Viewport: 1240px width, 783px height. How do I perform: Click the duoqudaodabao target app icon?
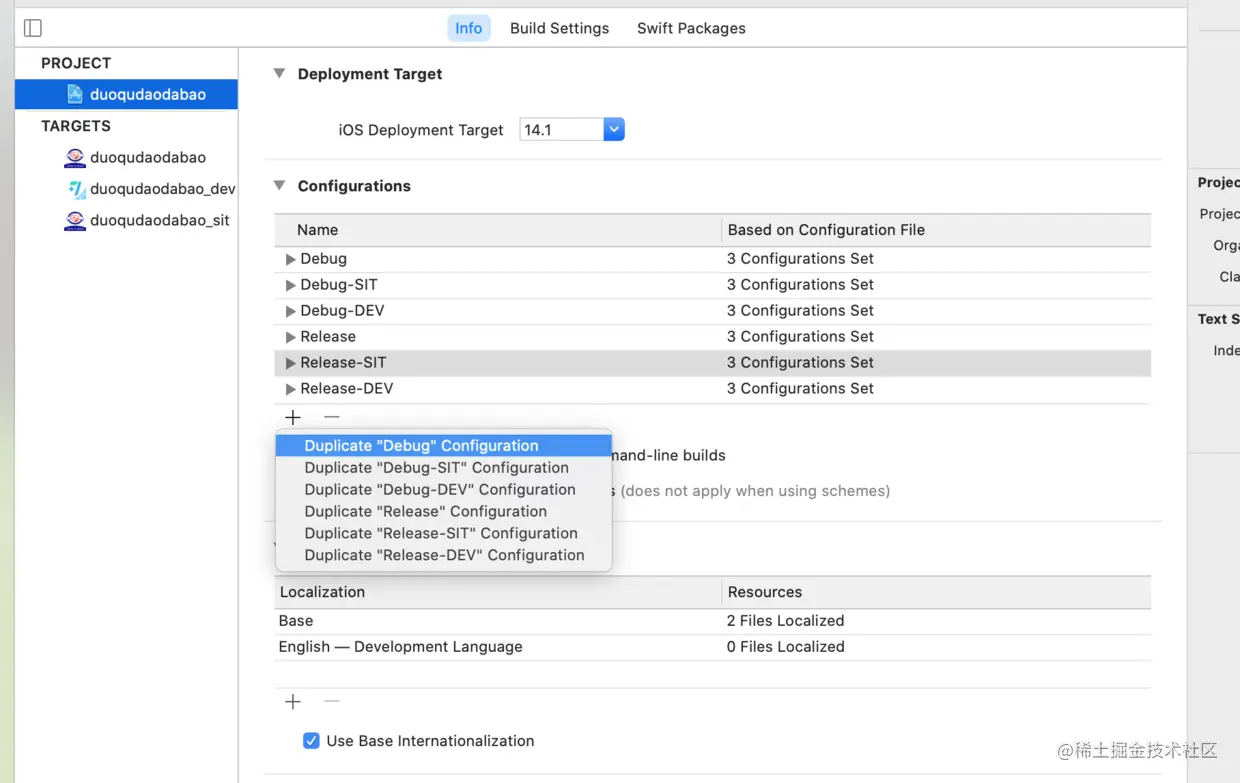[75, 157]
